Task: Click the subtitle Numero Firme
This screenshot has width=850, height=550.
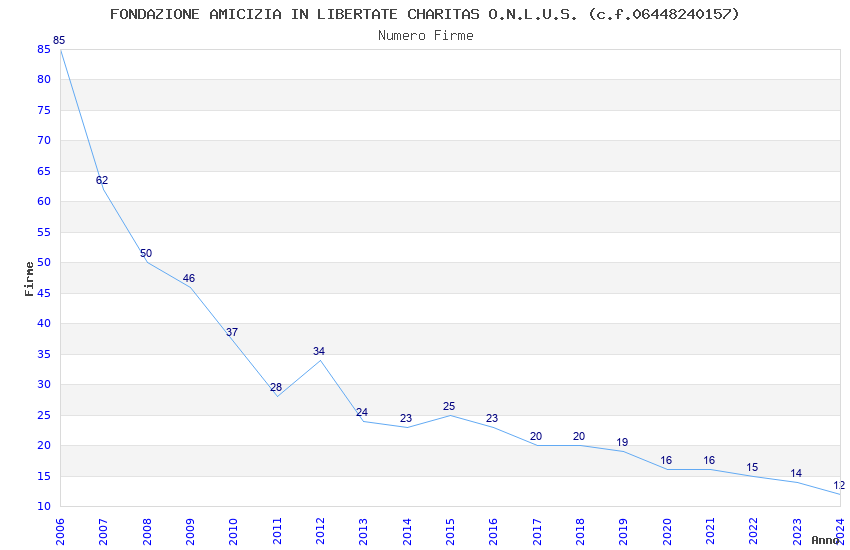Action: click(426, 36)
